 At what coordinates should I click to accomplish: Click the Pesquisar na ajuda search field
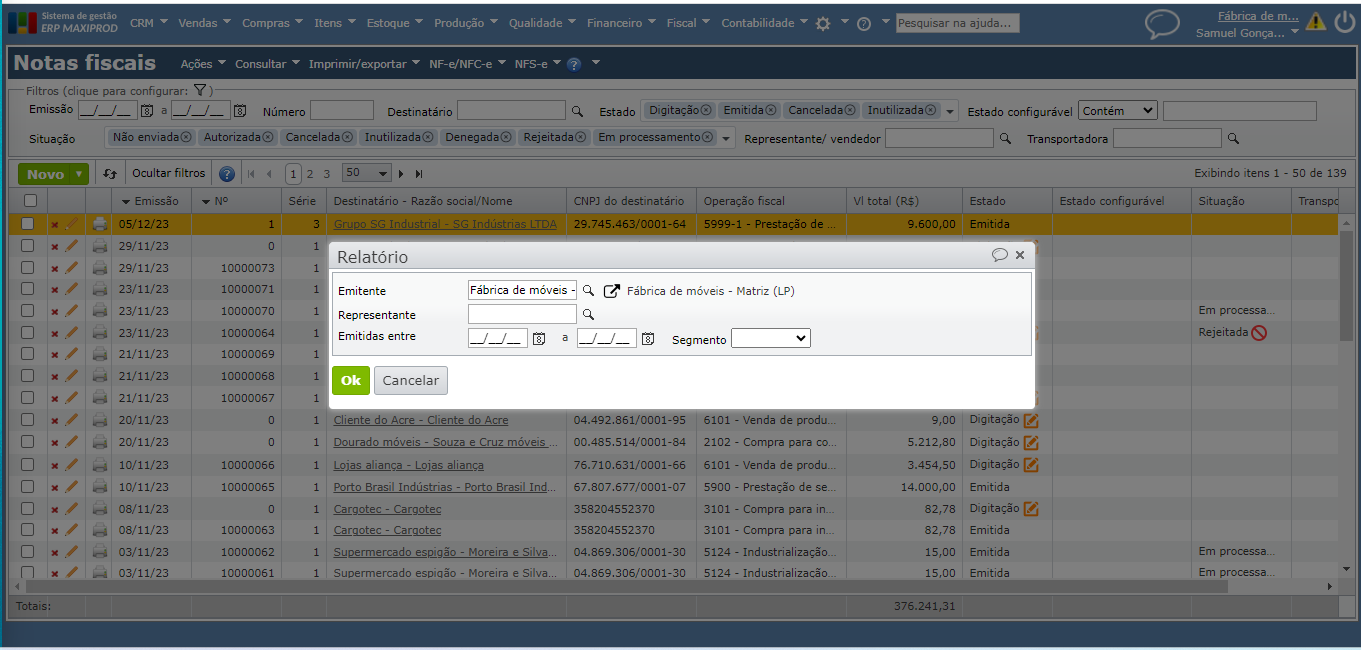coord(957,23)
